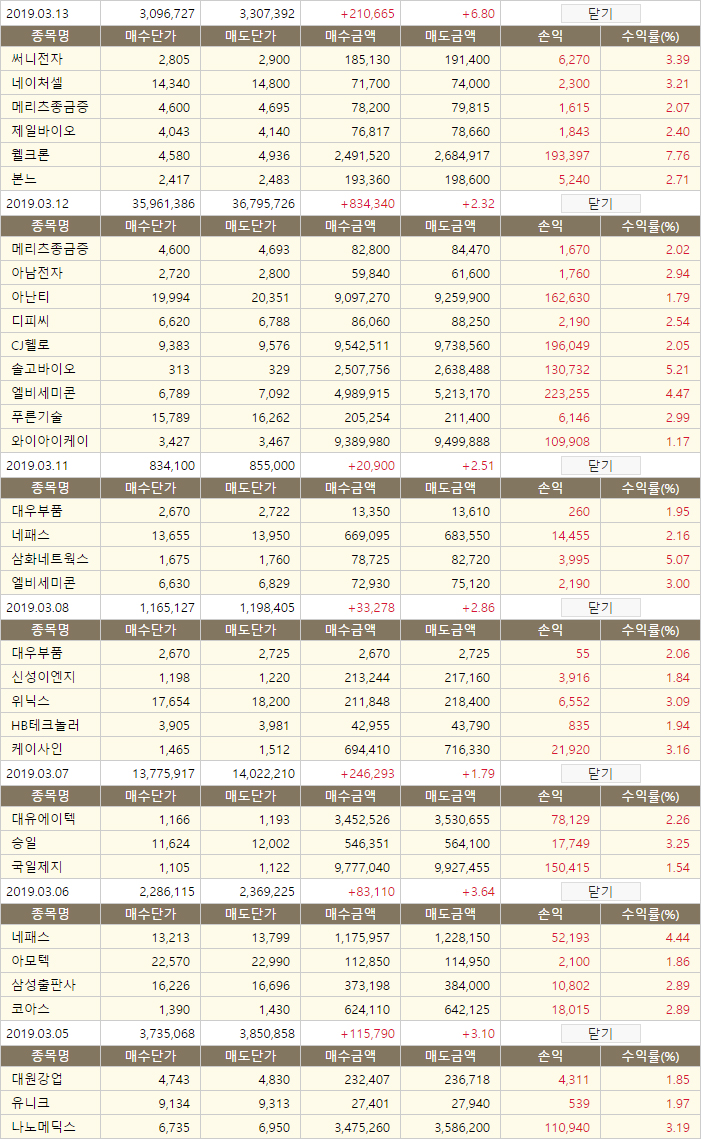This screenshot has height=1139, width=701.
Task: Click stock name 아남전자
Action: click(37, 273)
